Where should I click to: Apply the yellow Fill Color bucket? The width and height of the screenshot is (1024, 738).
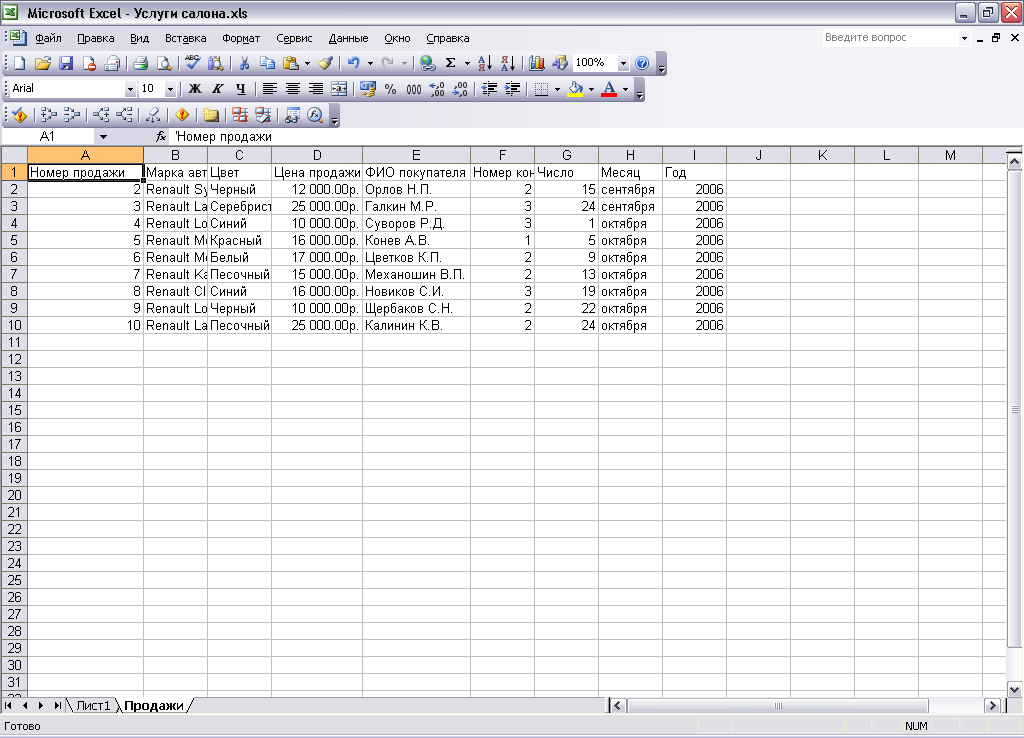[x=575, y=89]
